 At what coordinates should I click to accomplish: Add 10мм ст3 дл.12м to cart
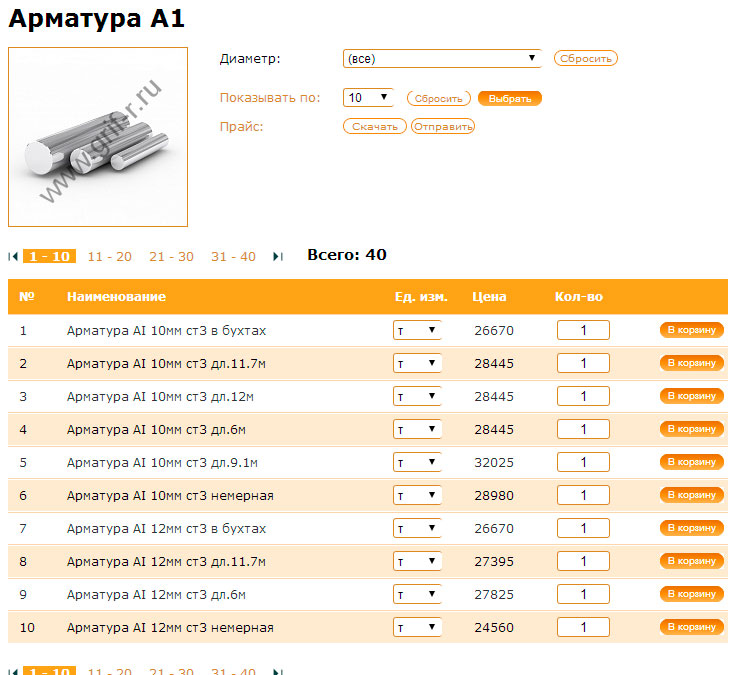tap(691, 396)
